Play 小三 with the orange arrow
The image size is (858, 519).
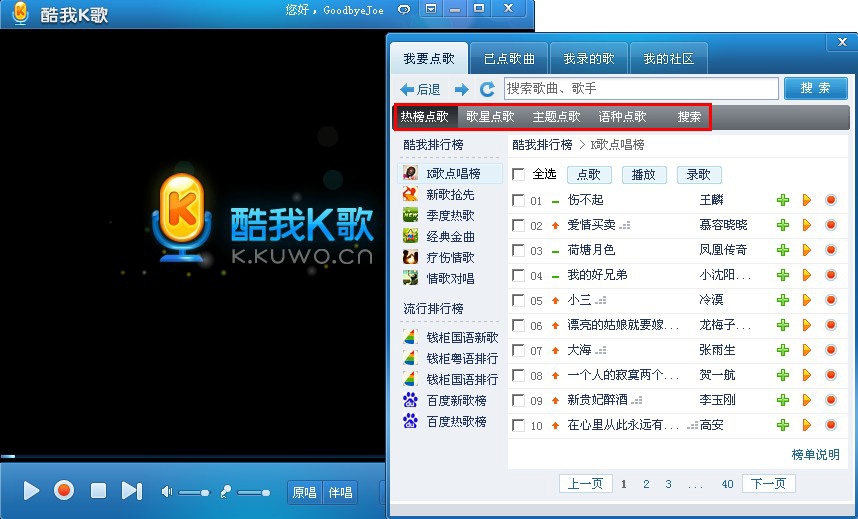click(x=807, y=300)
